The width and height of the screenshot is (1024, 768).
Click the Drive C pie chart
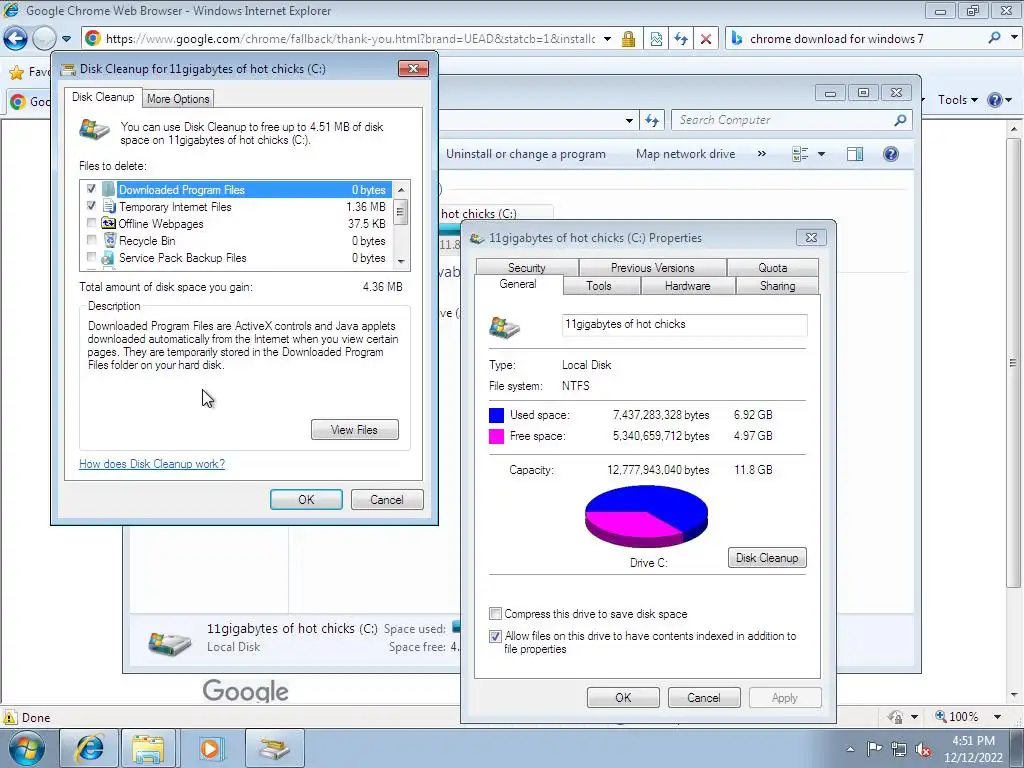[647, 516]
